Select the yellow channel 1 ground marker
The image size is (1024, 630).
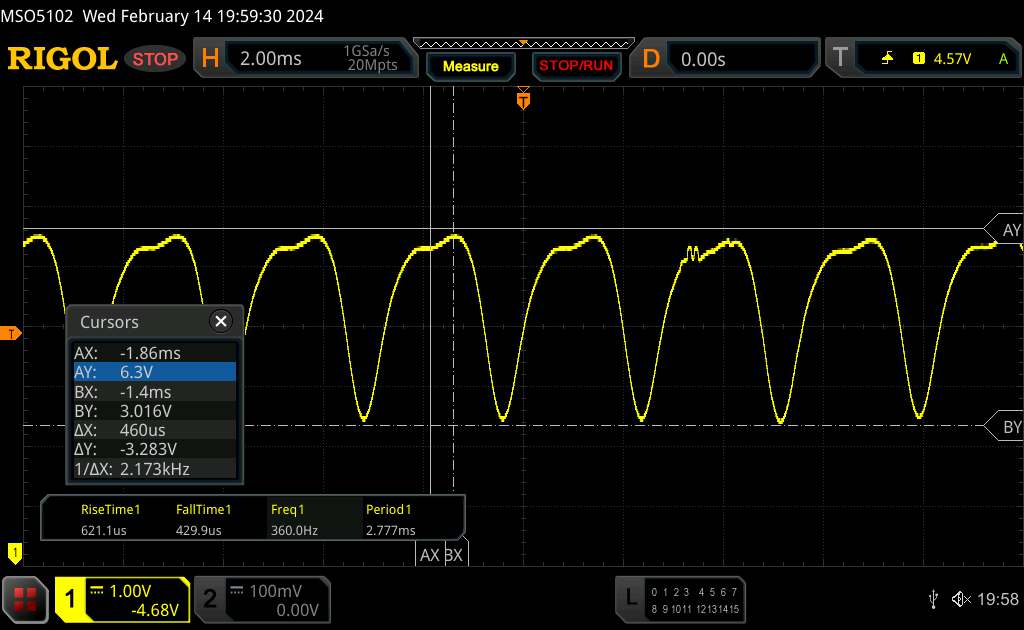[14, 551]
